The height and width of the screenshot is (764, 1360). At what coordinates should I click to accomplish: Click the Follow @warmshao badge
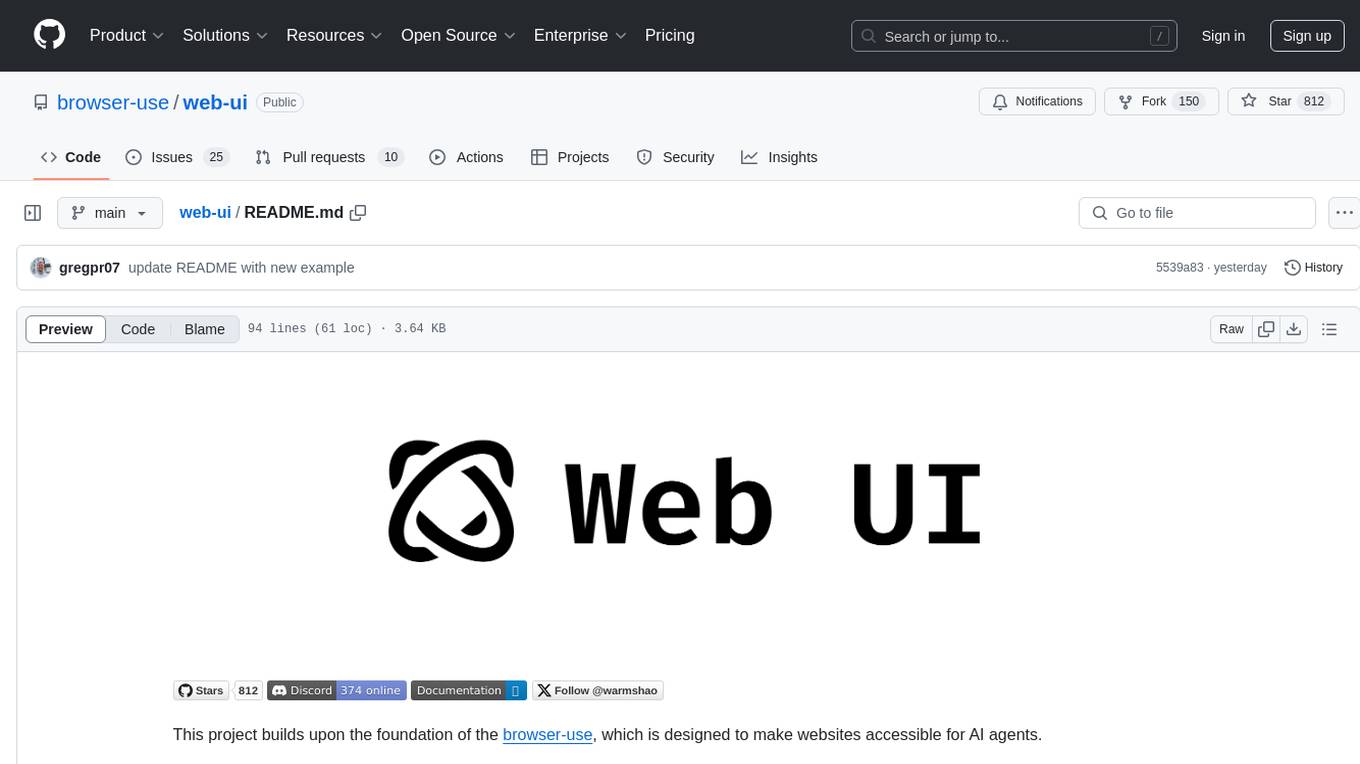pyautogui.click(x=597, y=690)
